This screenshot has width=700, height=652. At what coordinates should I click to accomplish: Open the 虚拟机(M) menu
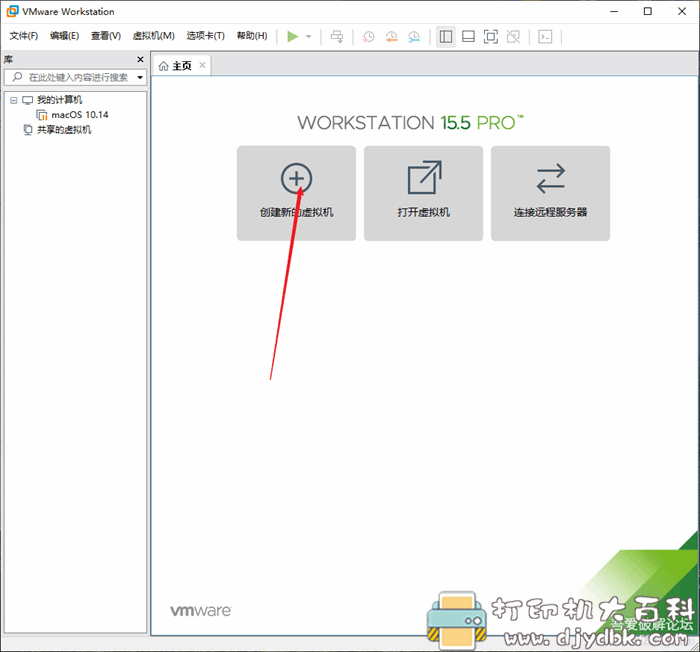point(154,36)
